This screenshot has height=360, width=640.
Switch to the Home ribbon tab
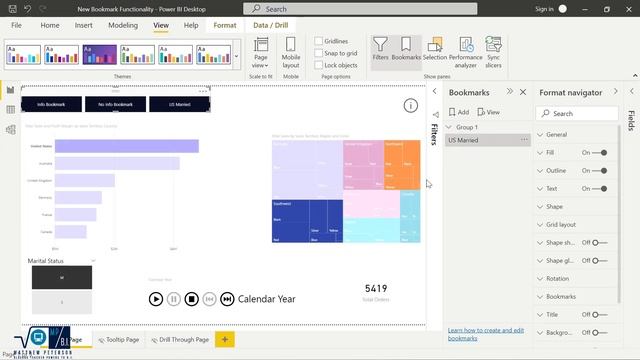click(x=50, y=25)
